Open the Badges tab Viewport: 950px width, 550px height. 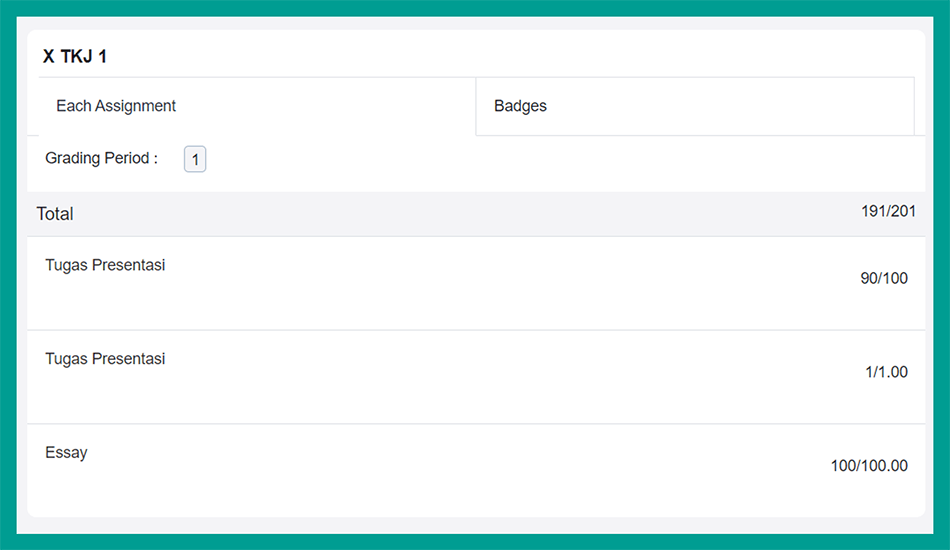(x=520, y=106)
